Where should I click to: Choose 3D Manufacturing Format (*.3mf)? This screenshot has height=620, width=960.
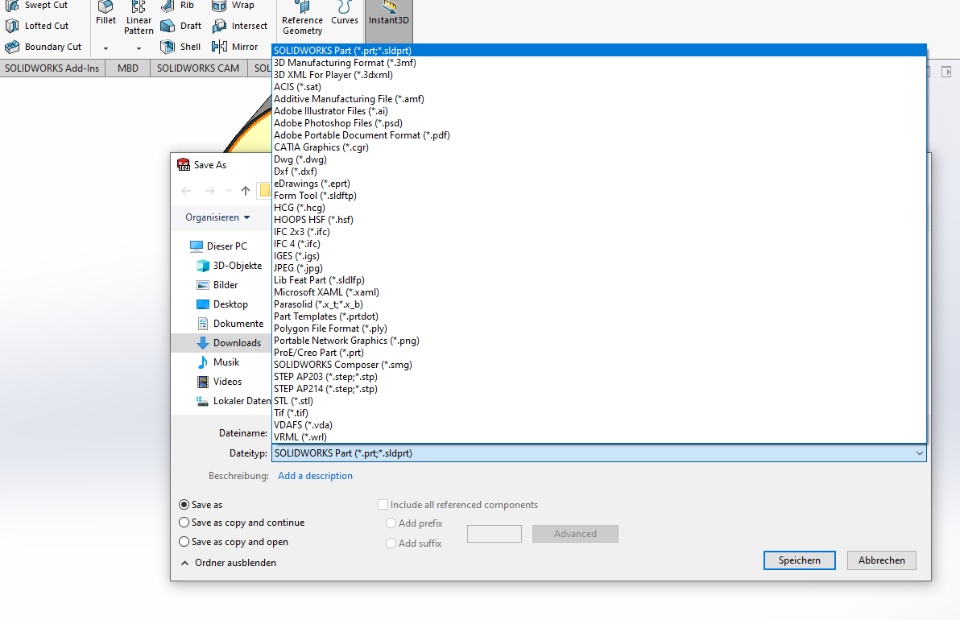click(599, 62)
